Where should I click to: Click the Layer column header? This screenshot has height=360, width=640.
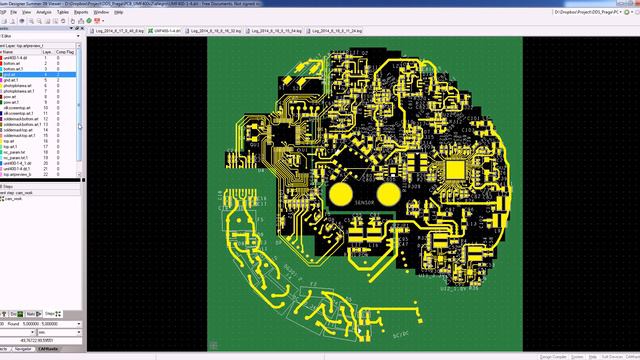[47, 52]
